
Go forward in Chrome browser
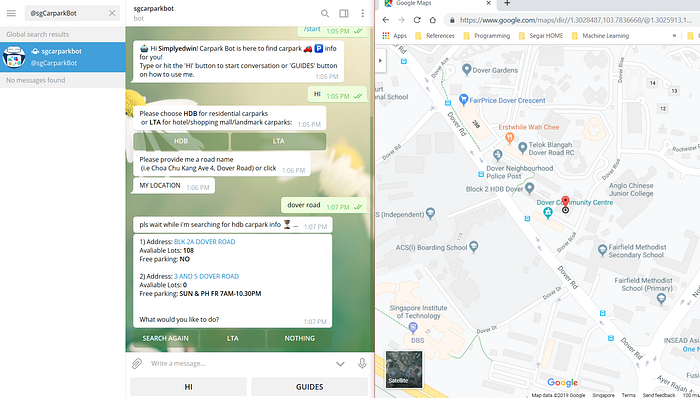401,20
